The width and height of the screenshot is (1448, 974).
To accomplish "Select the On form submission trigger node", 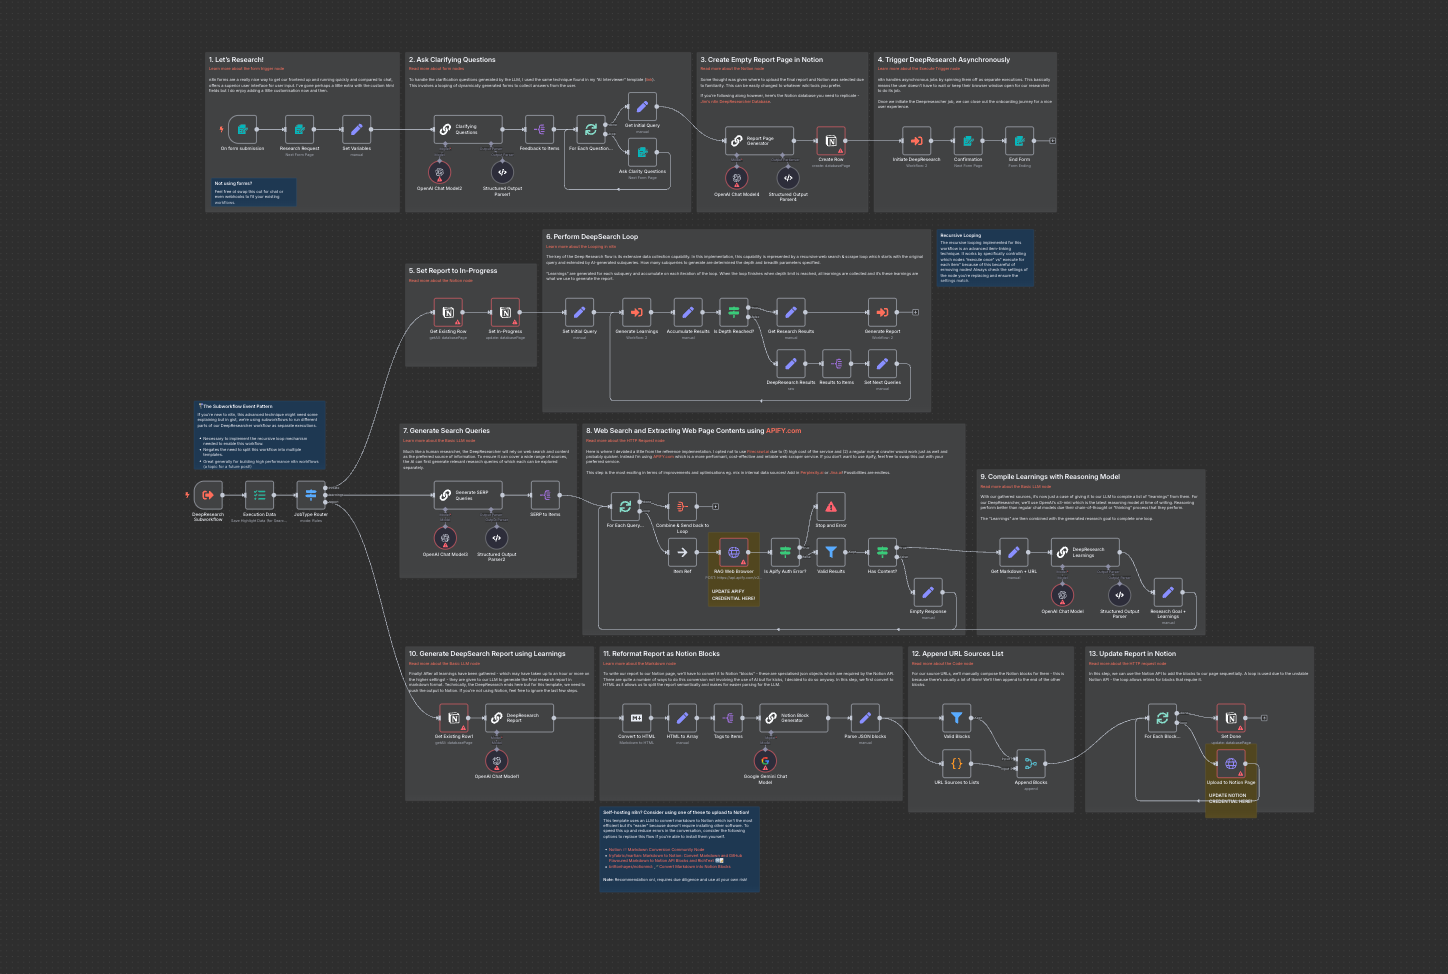I will pos(242,129).
